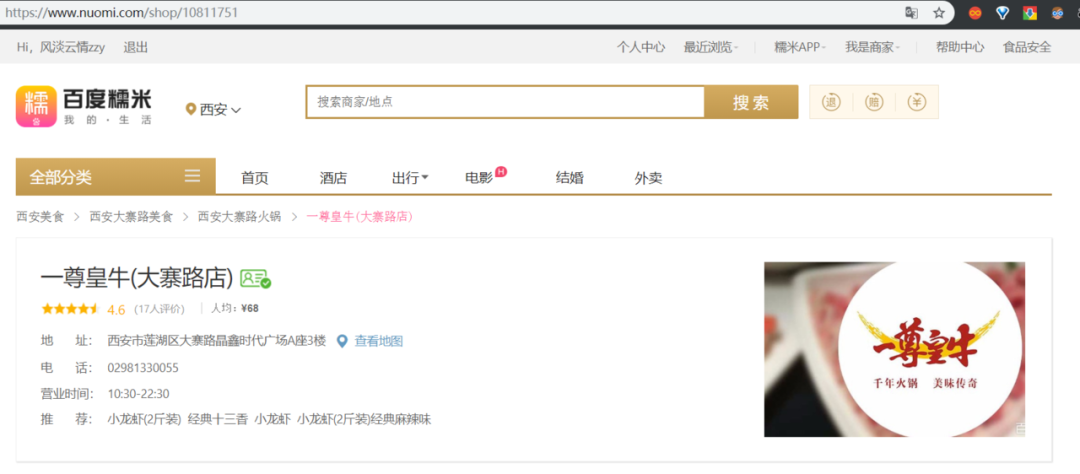
Task: Click the map pin icon before 查看地图
Action: [342, 341]
